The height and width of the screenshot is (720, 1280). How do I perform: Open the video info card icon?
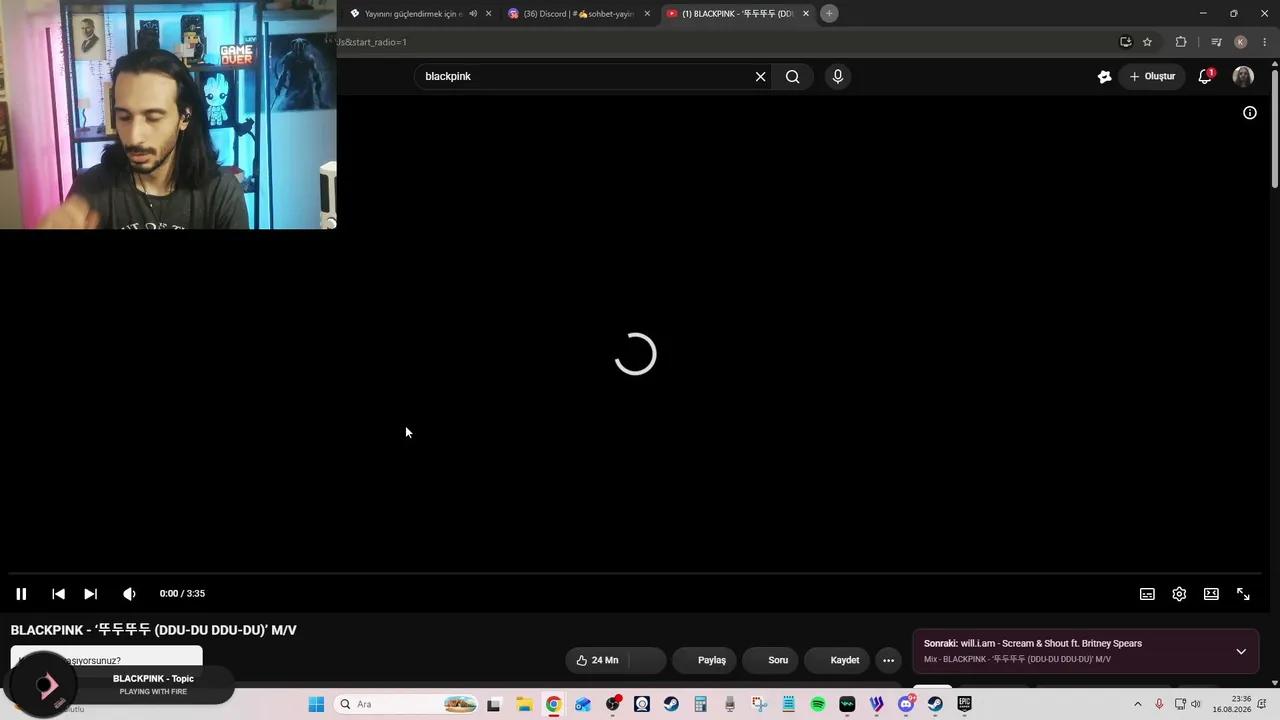pos(1249,113)
